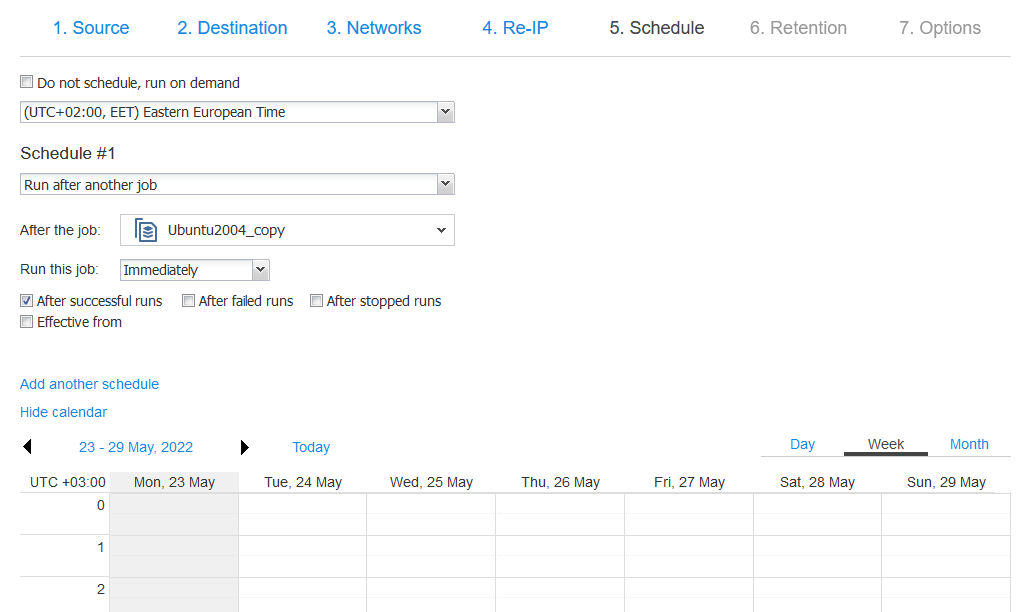The image size is (1031, 612).
Task: Click the previous week arrow icon
Action: pos(27,447)
